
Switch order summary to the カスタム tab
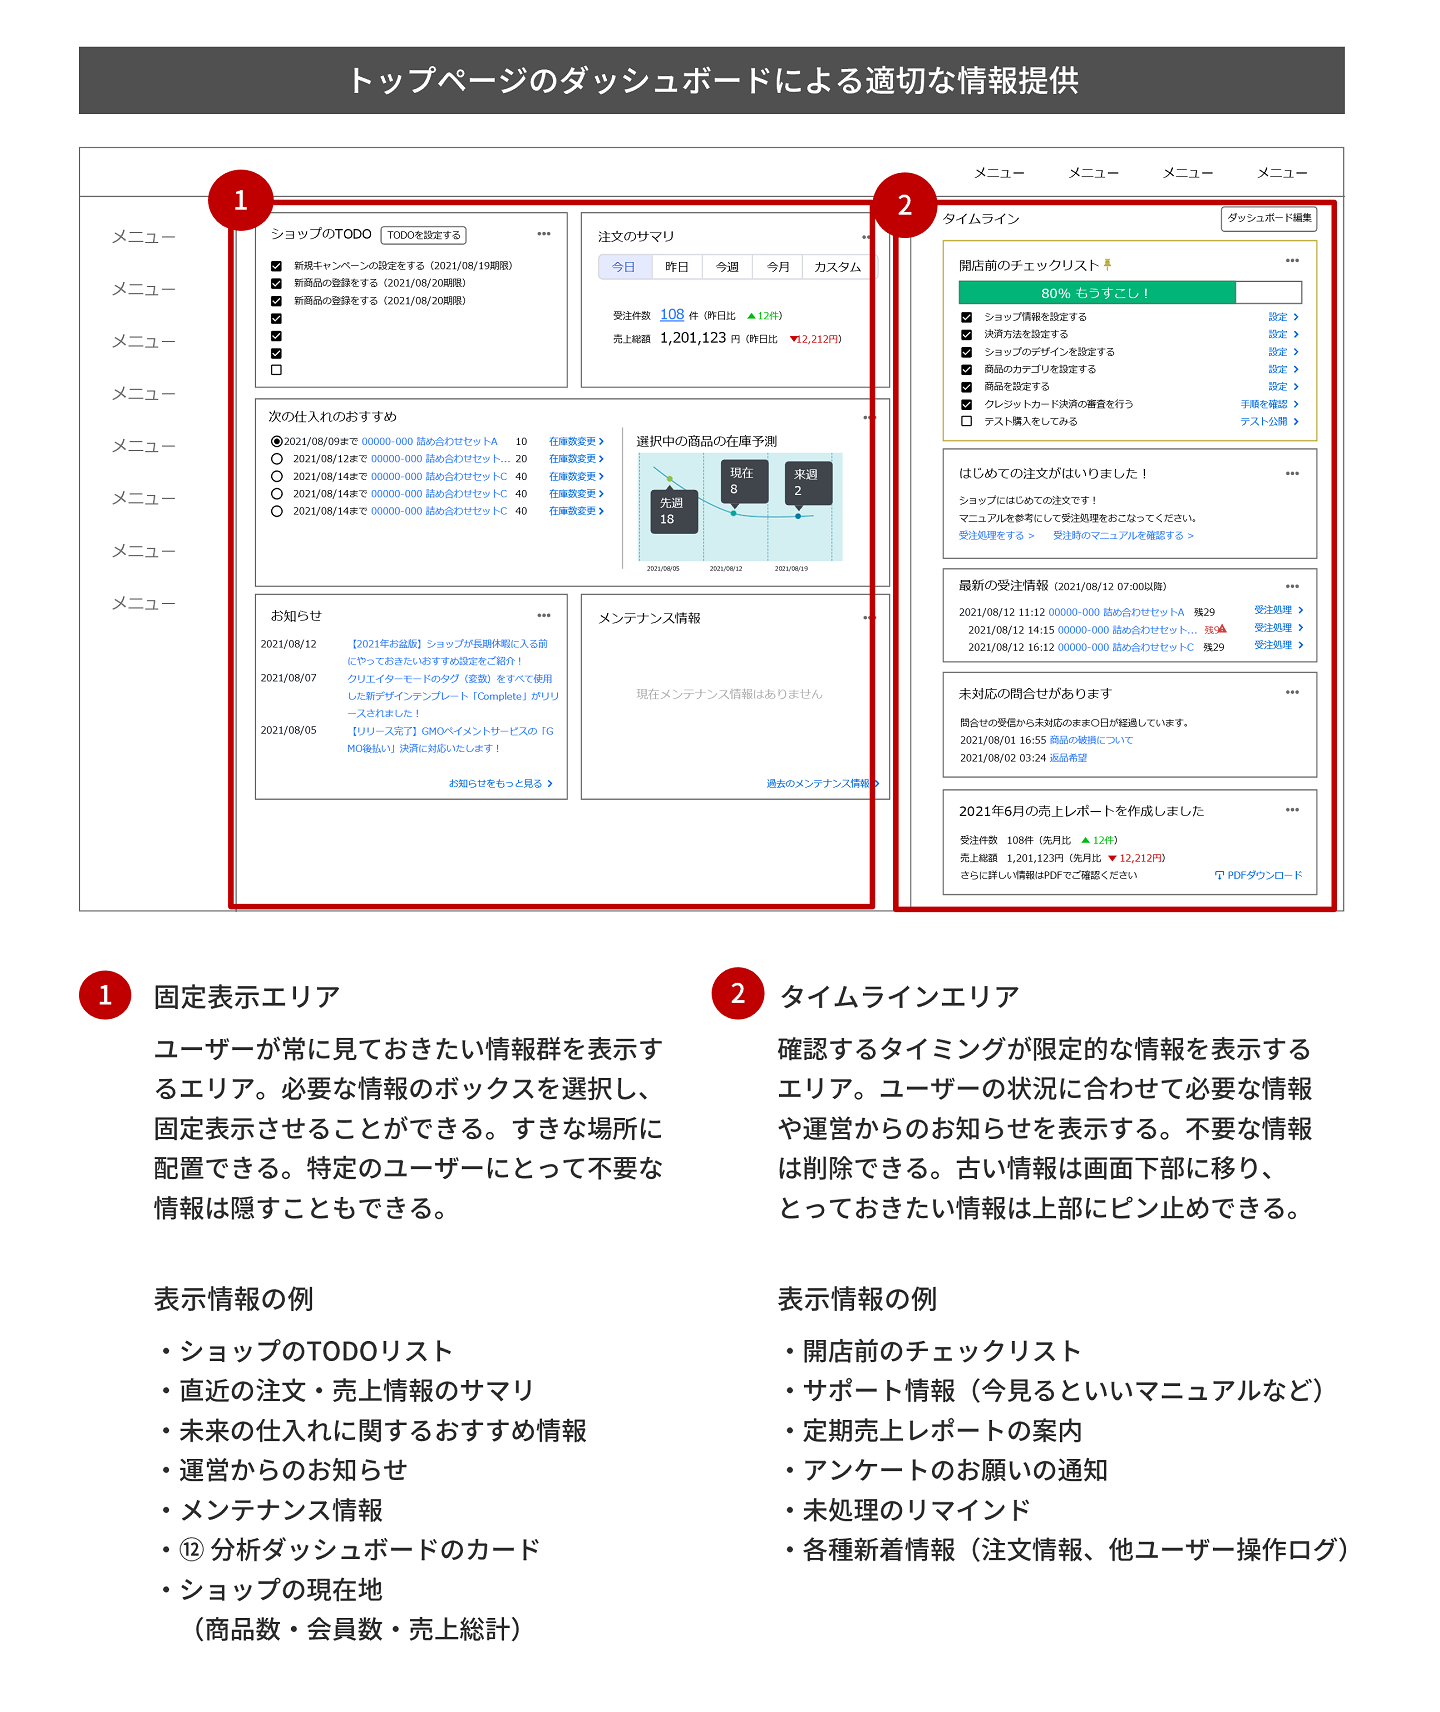pyautogui.click(x=838, y=267)
